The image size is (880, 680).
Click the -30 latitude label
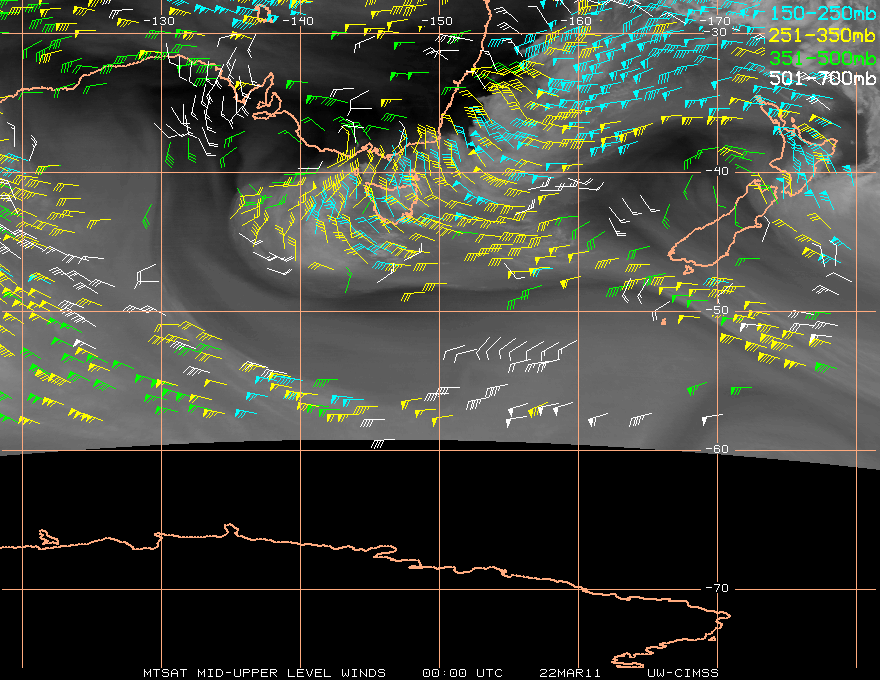point(715,32)
